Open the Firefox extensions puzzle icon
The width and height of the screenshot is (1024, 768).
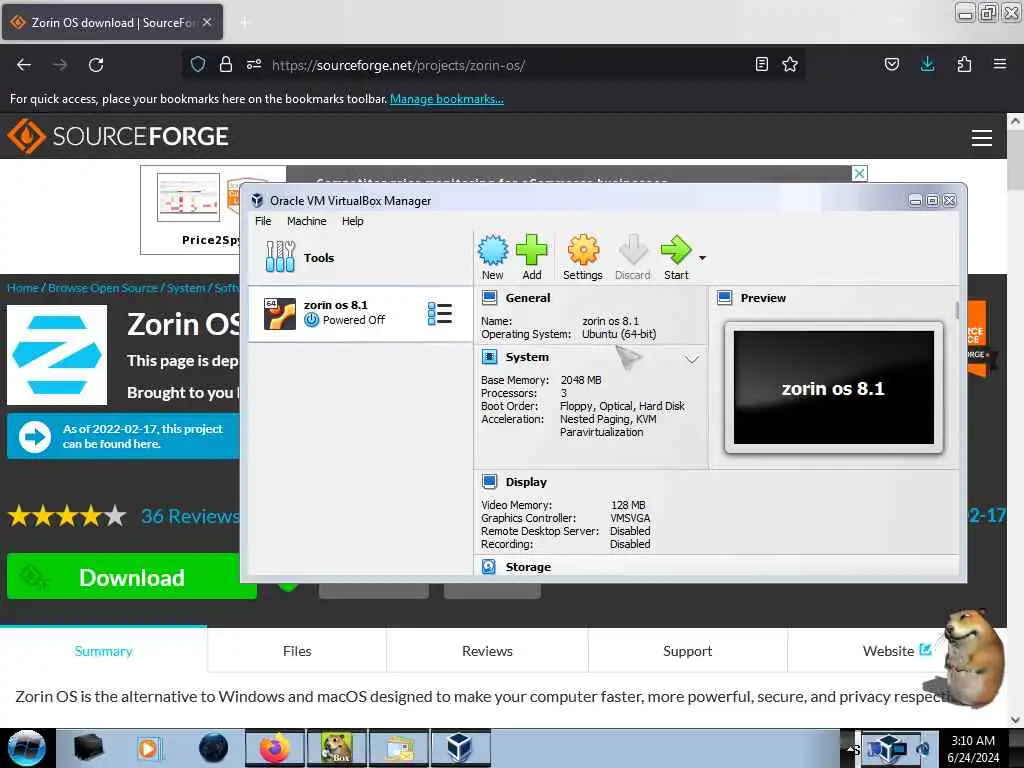(964, 64)
